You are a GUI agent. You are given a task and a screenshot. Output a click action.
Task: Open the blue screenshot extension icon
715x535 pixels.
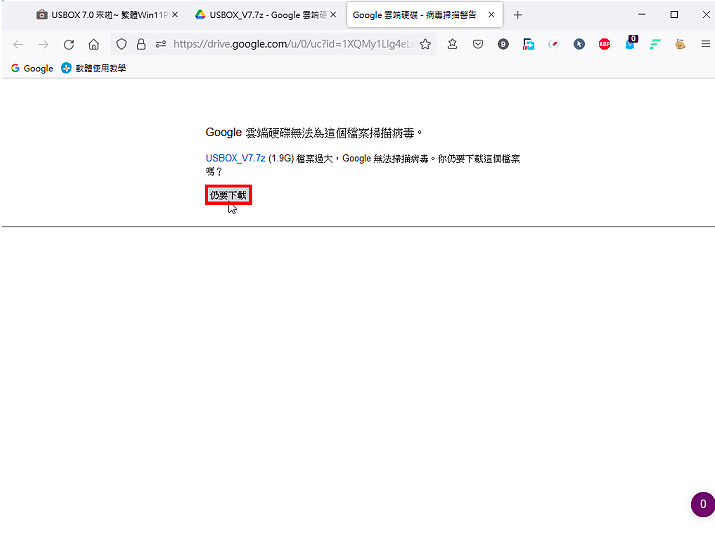pyautogui.click(x=528, y=44)
